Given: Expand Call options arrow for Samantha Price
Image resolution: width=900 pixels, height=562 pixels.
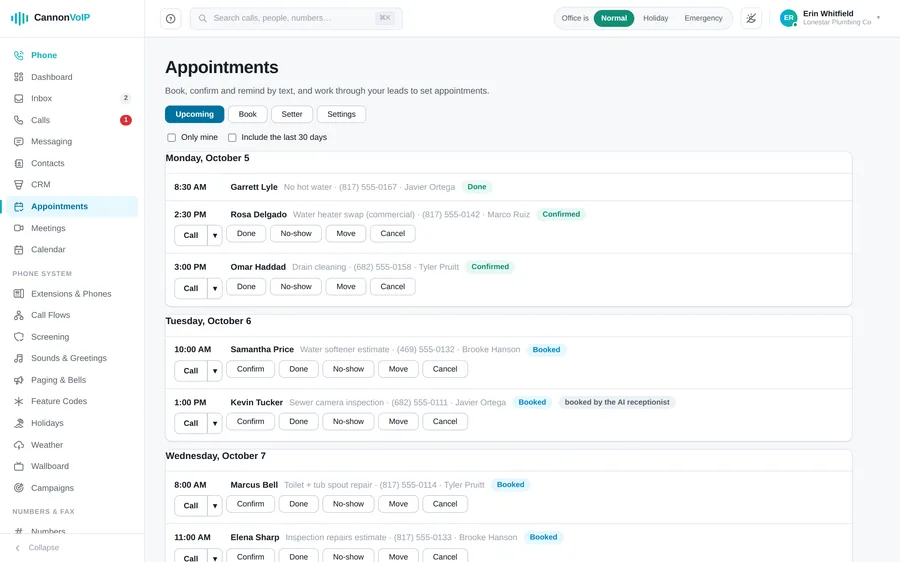Looking at the screenshot, I should coord(215,371).
